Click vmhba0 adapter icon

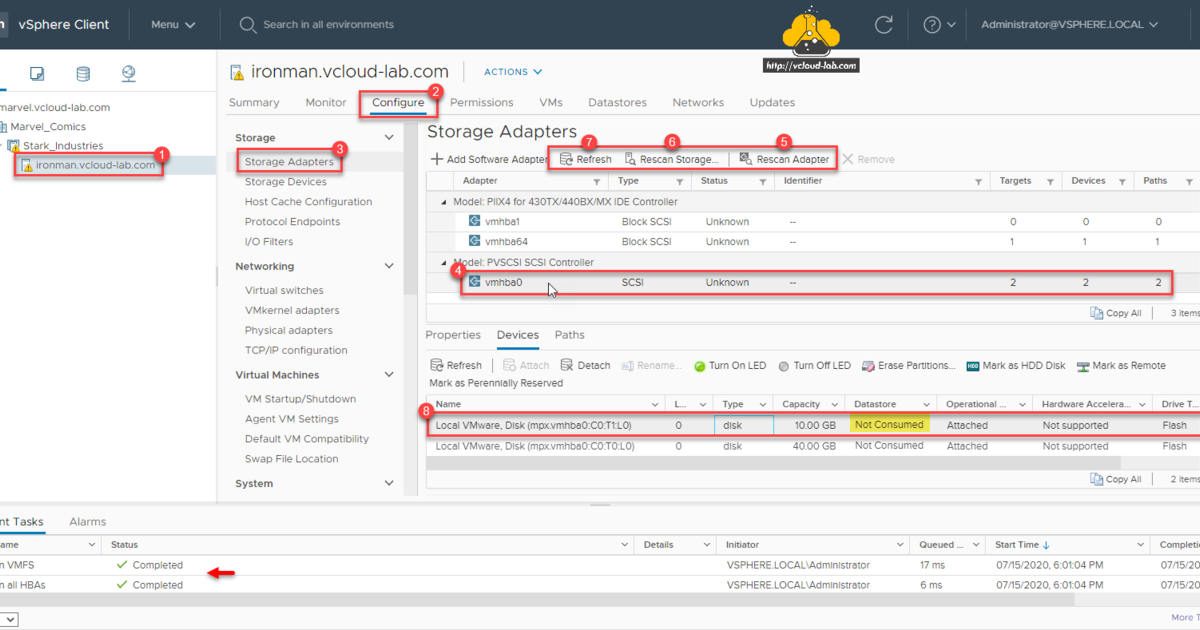[475, 282]
